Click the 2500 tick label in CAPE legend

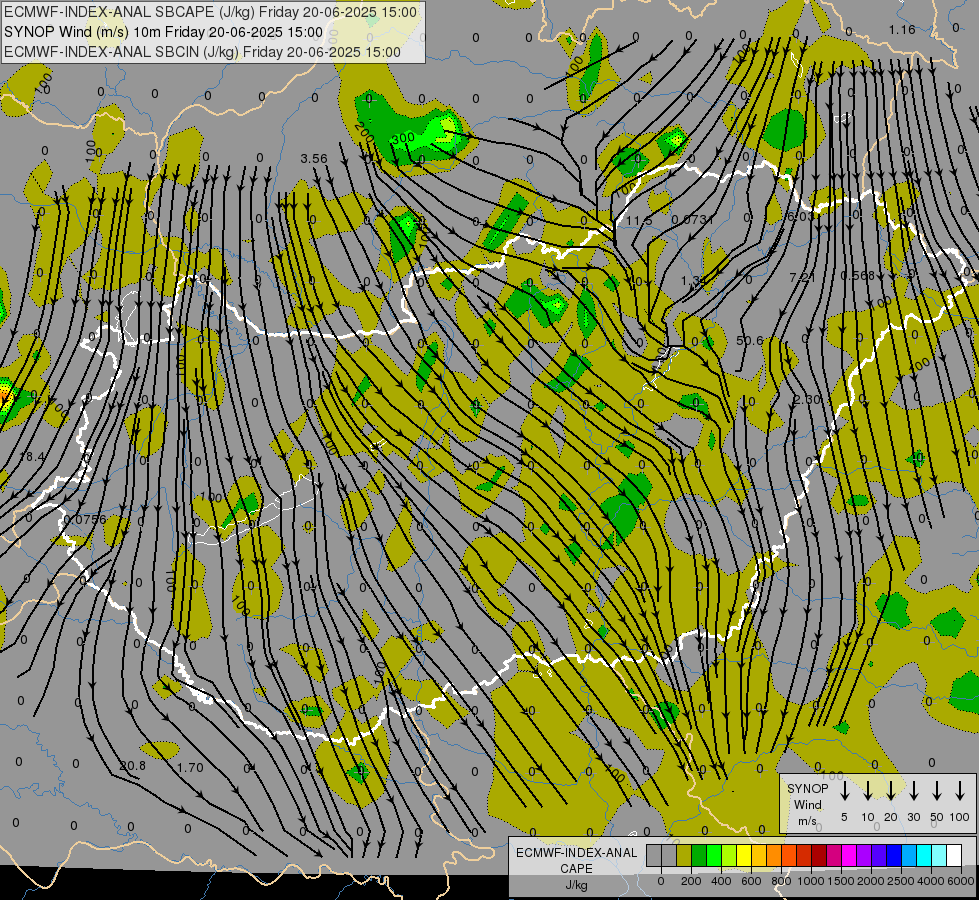click(900, 881)
